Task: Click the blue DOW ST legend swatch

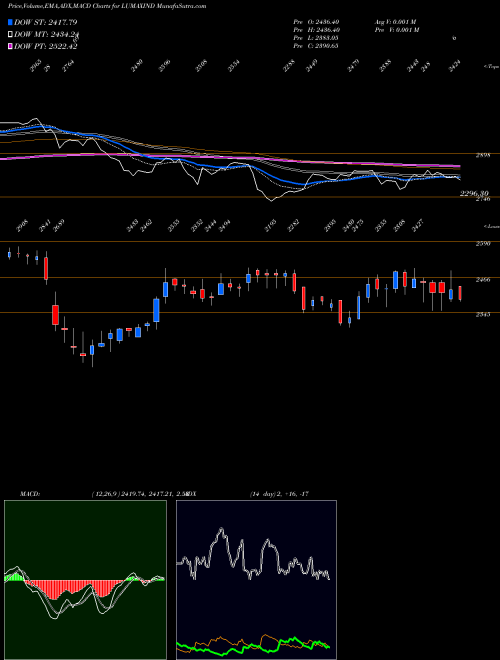Action: point(10,22)
